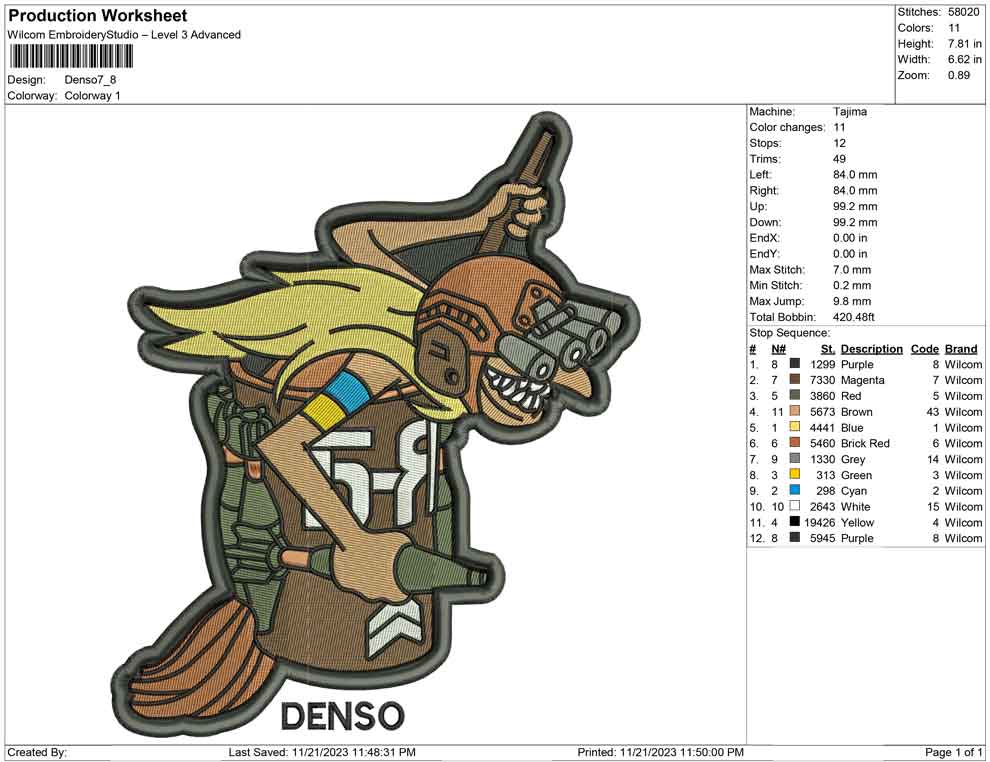Click the Page 1 of 1 indicator
This screenshot has height=762, width=990.
point(953,752)
